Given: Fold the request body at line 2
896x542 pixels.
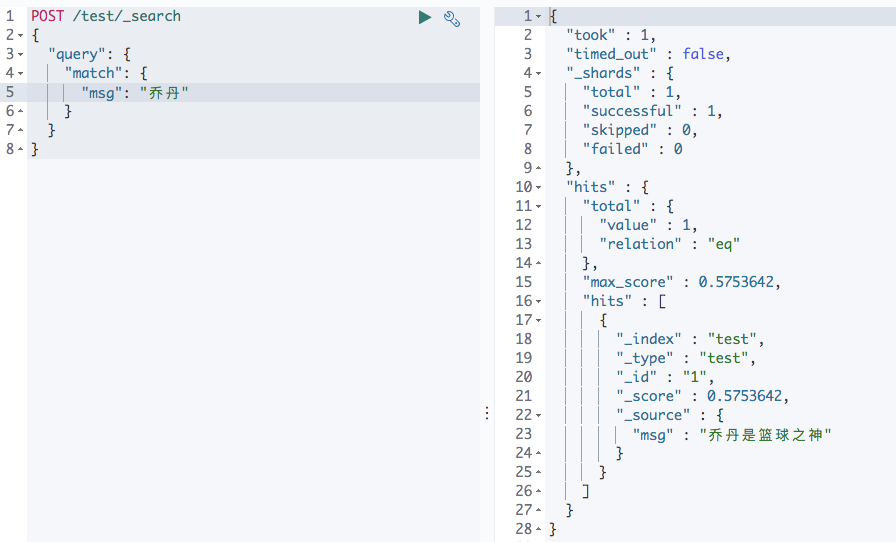Looking at the screenshot, I should point(21,36).
